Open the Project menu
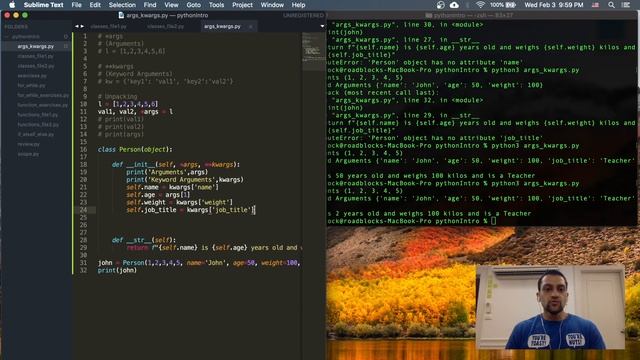Screen dimensions: 640x360 point(242,5)
